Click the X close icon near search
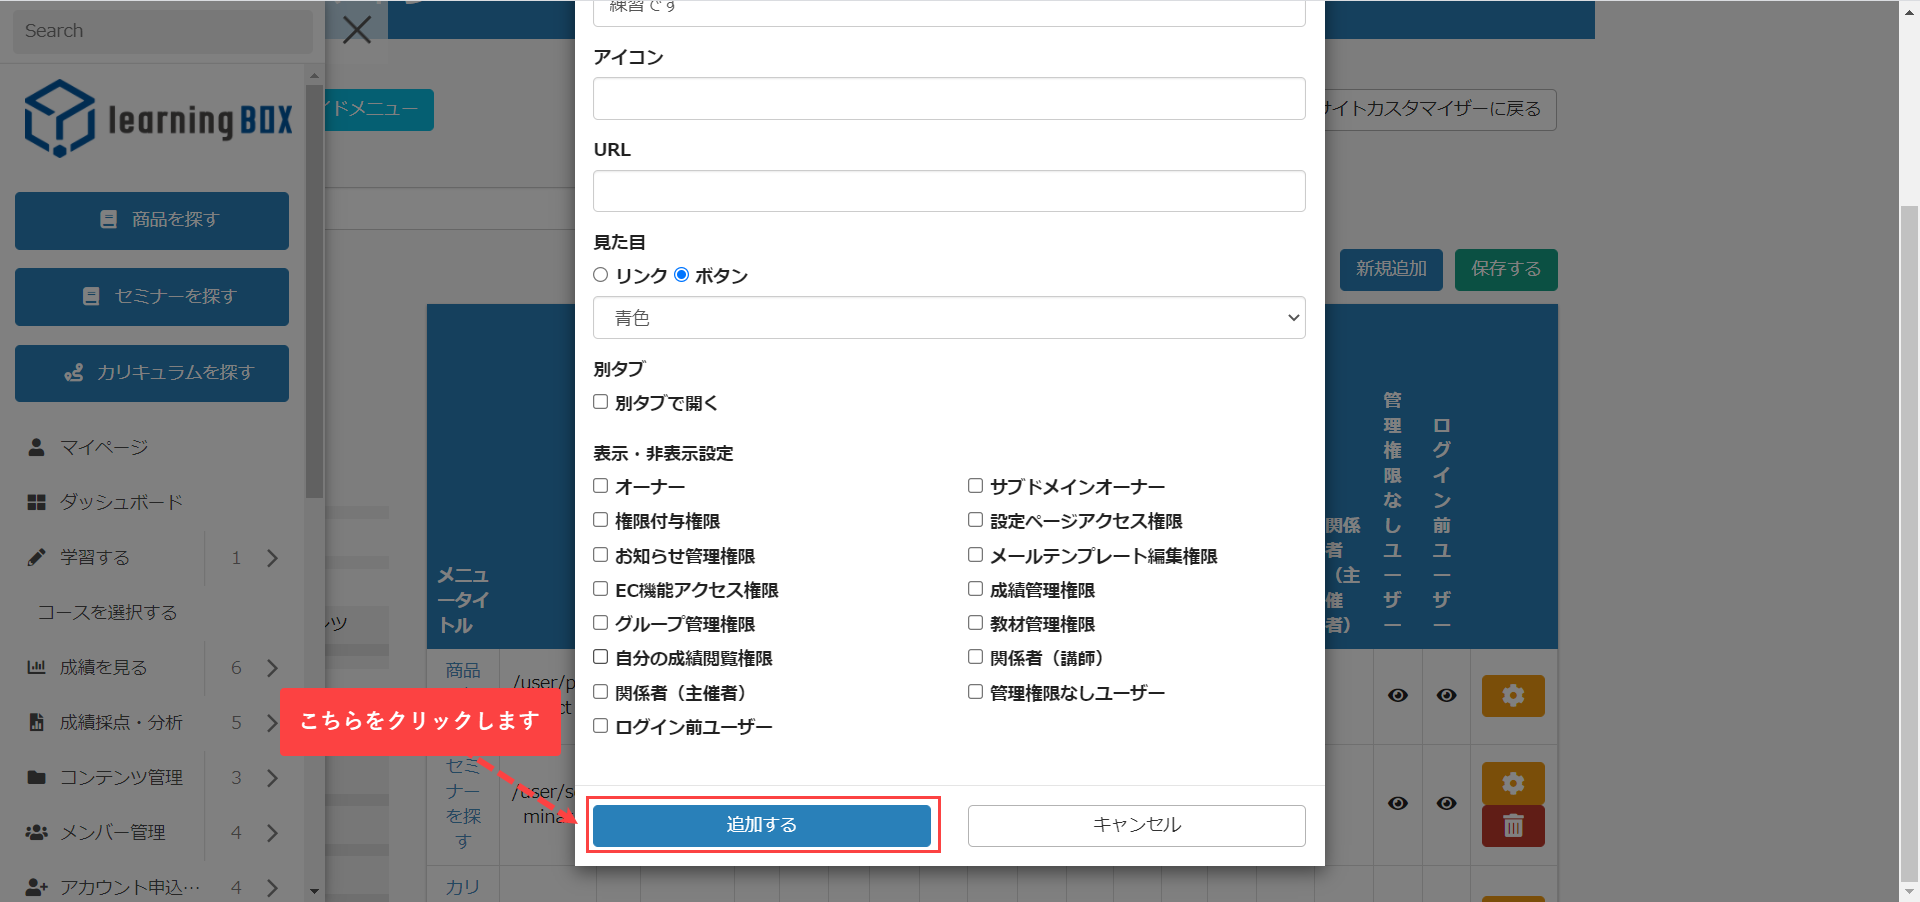 point(357,30)
